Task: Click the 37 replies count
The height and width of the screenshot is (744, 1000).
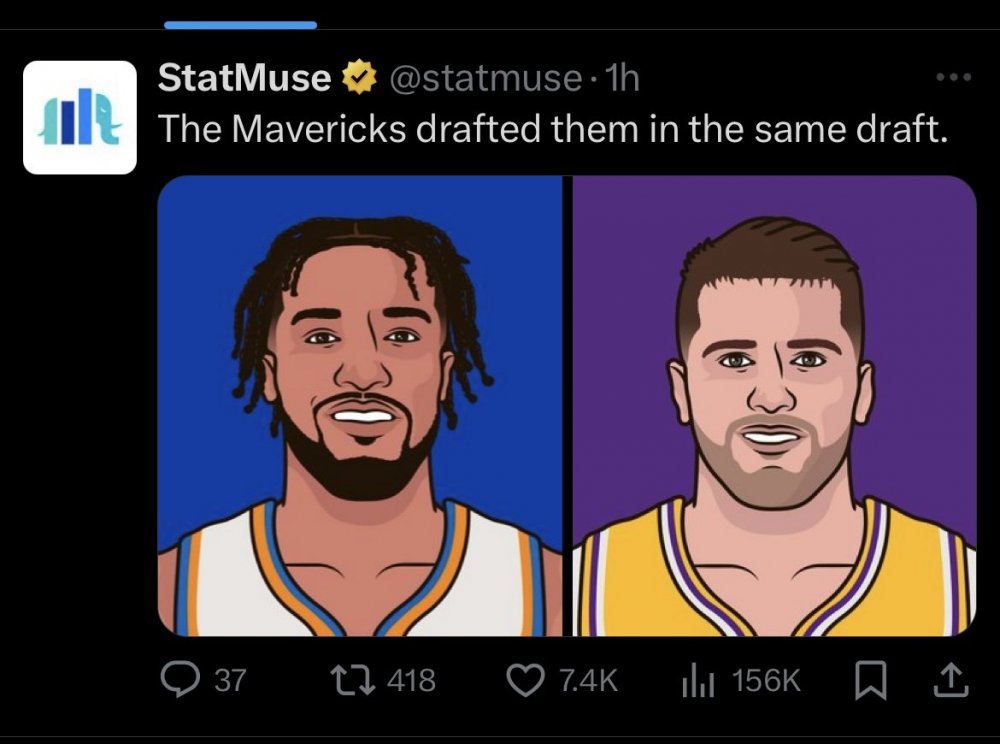Action: [230, 681]
